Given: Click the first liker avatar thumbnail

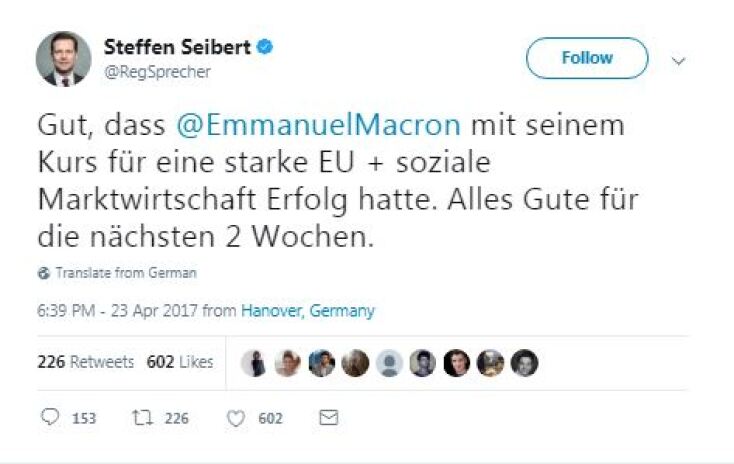Looking at the screenshot, I should coord(254,363).
